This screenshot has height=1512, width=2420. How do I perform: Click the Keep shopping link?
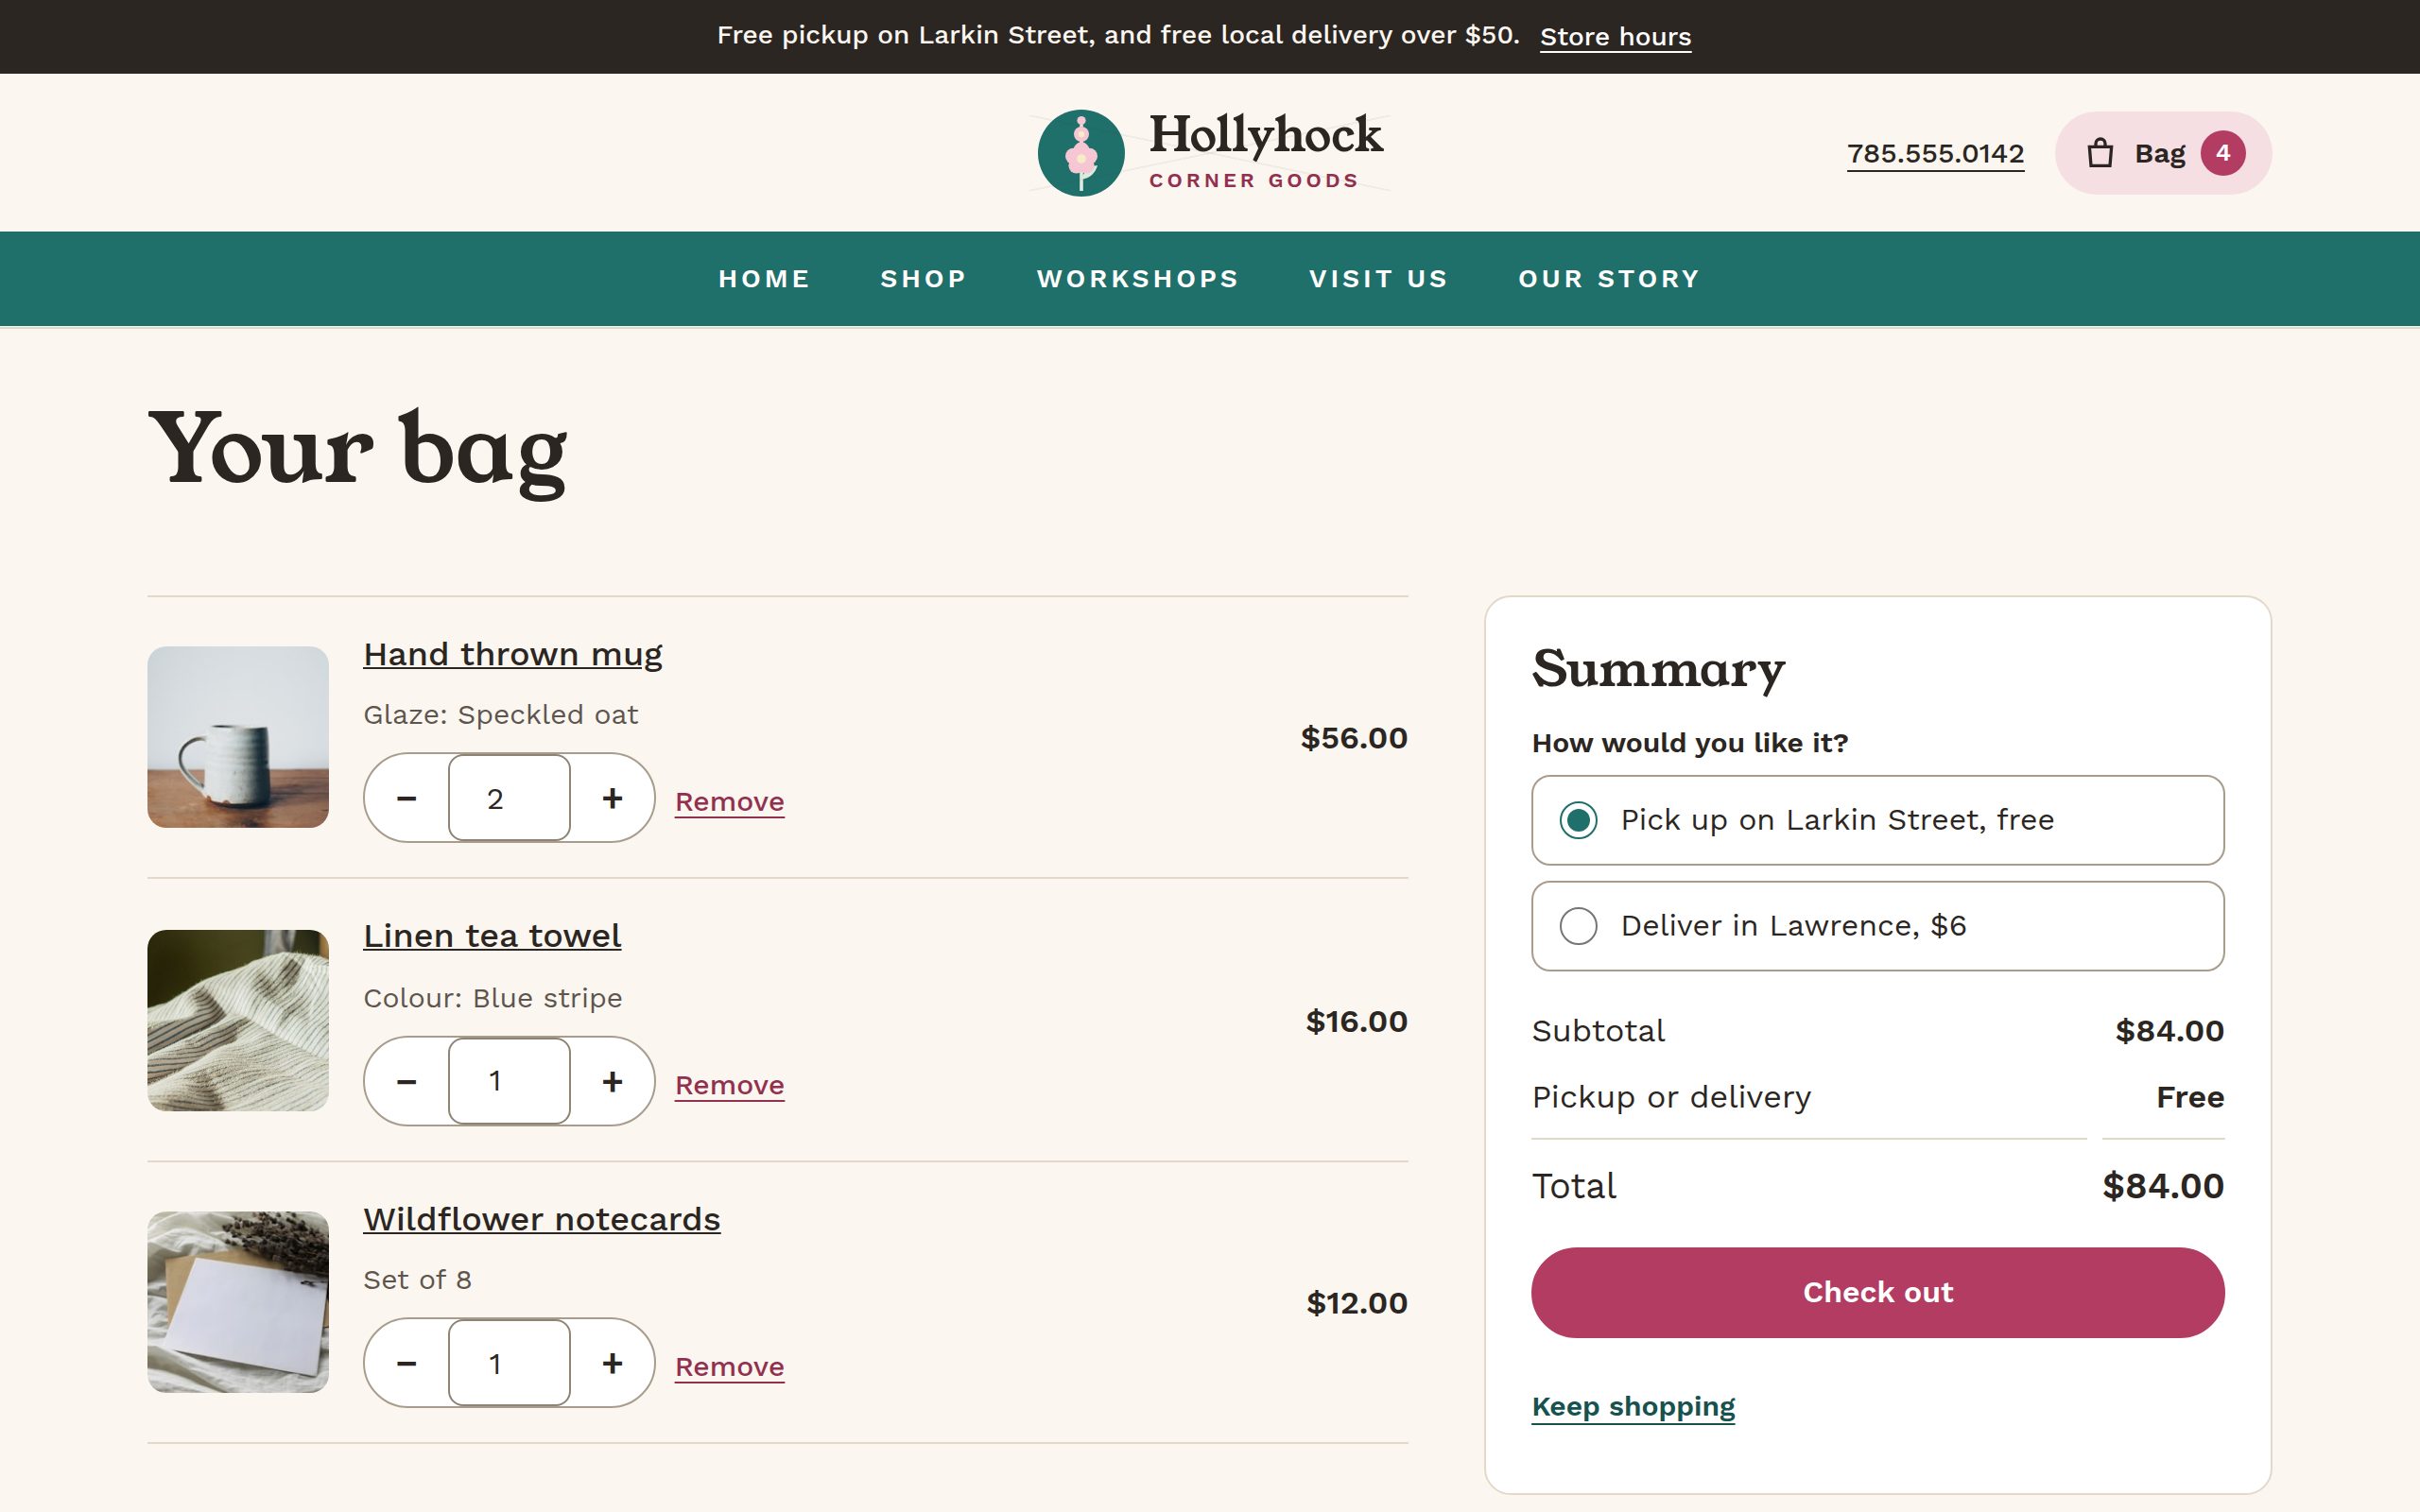click(x=1633, y=1407)
